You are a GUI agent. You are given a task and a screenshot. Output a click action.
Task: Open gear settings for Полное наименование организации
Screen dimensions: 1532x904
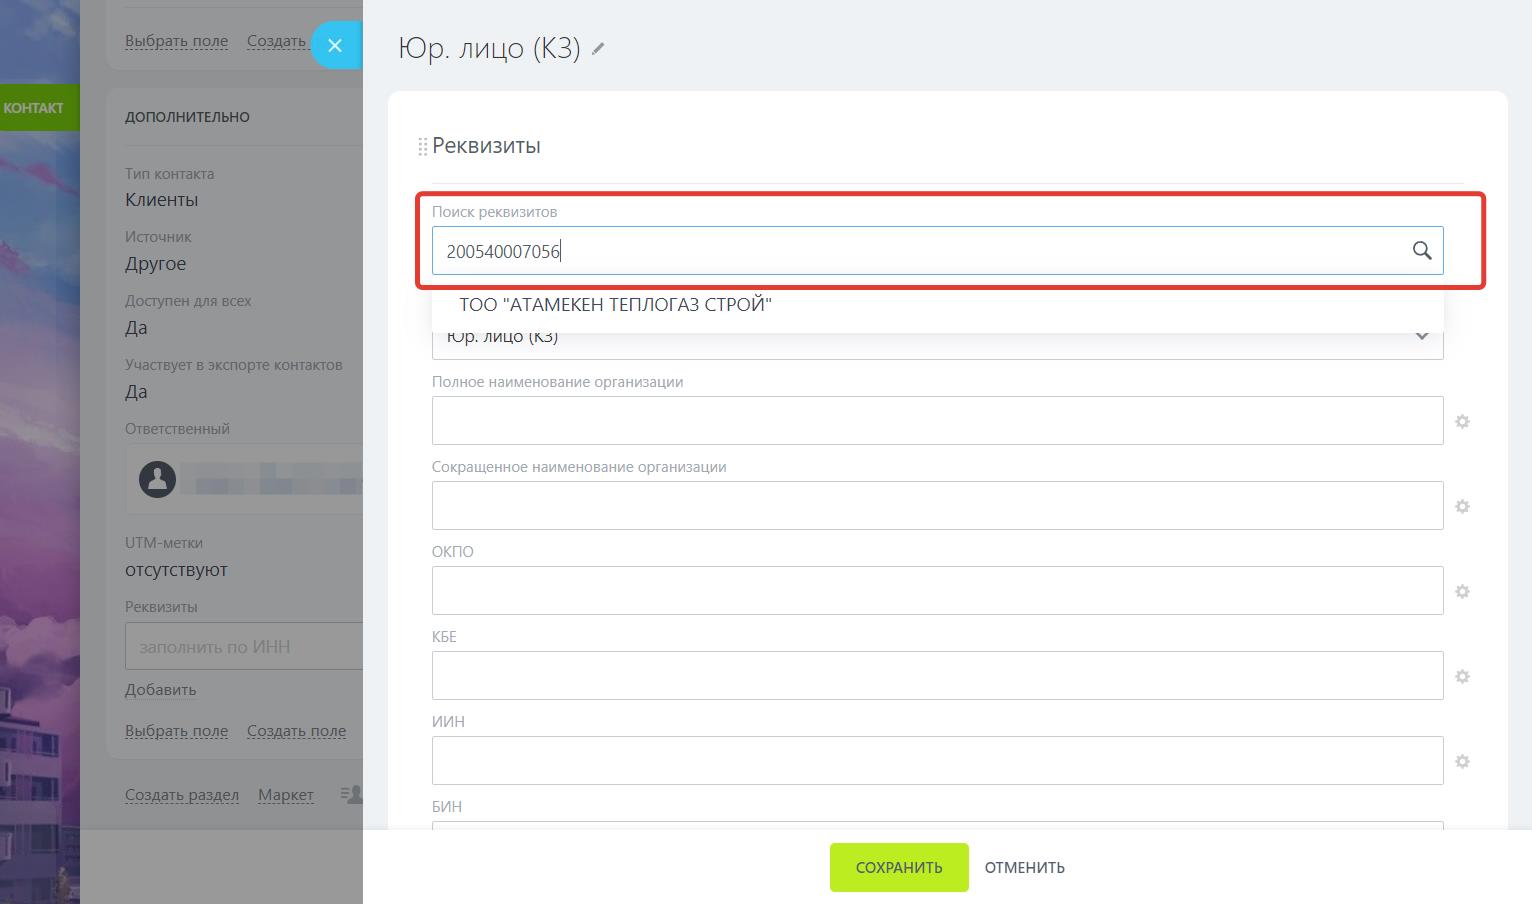click(1462, 422)
